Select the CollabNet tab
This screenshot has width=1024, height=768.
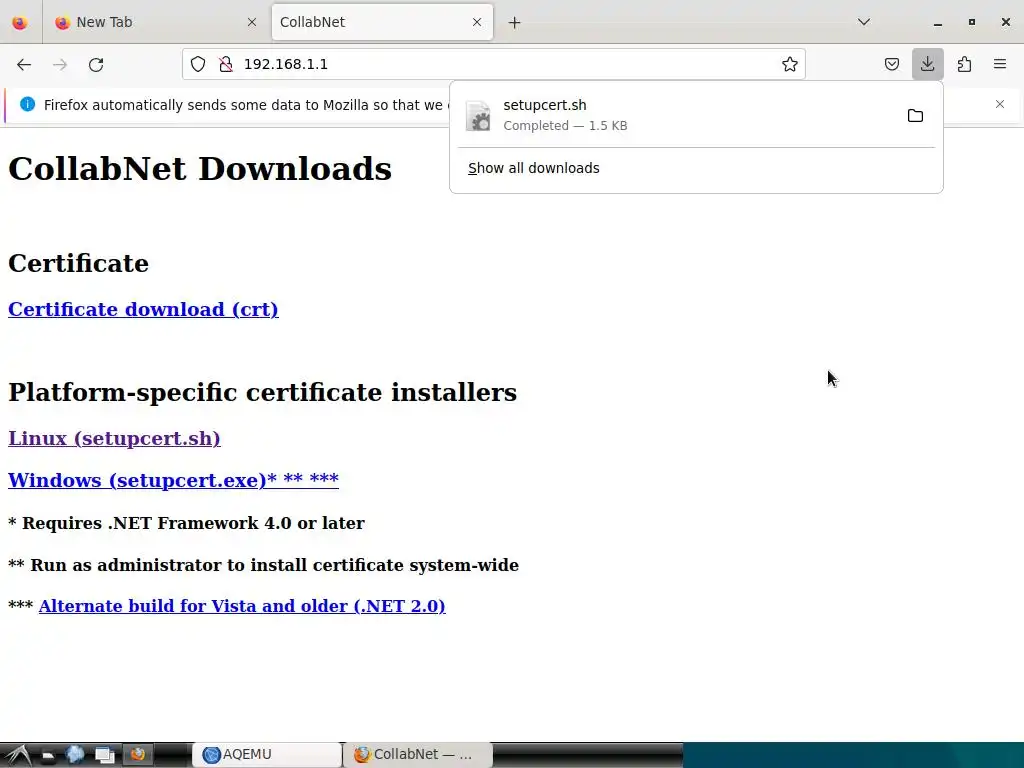pyautogui.click(x=382, y=22)
